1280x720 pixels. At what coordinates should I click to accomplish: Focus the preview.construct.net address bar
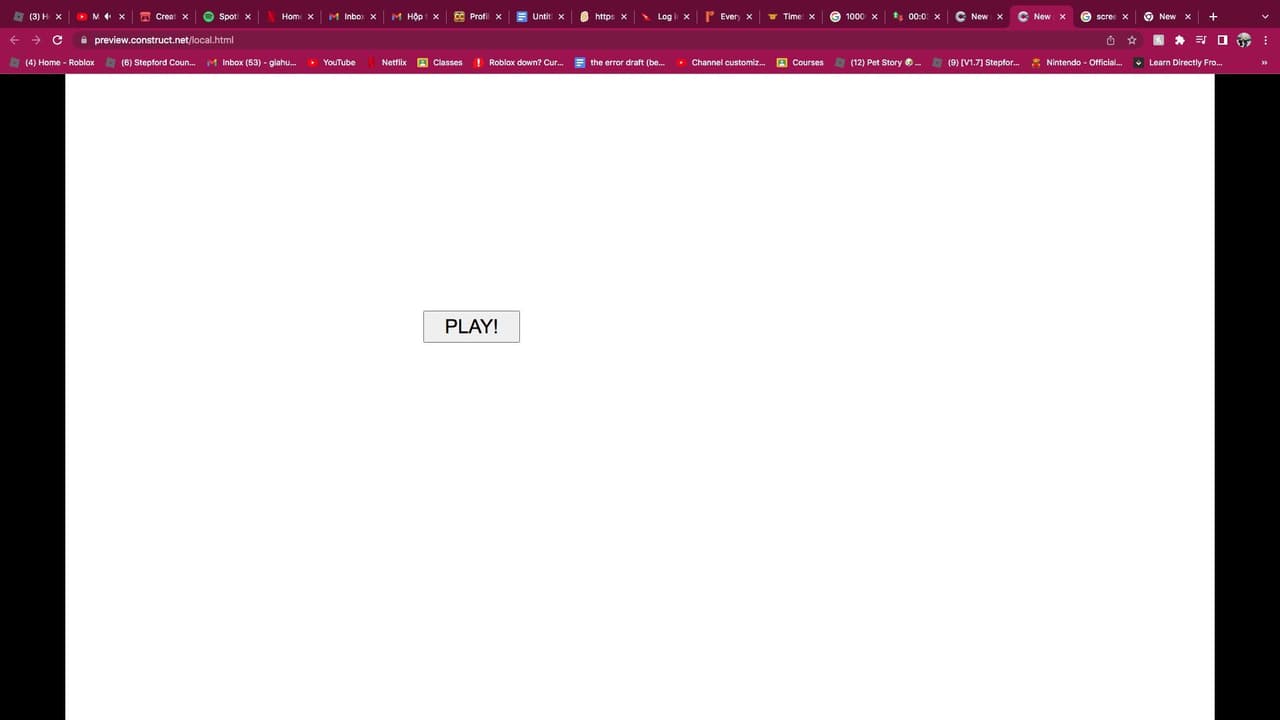(x=590, y=40)
